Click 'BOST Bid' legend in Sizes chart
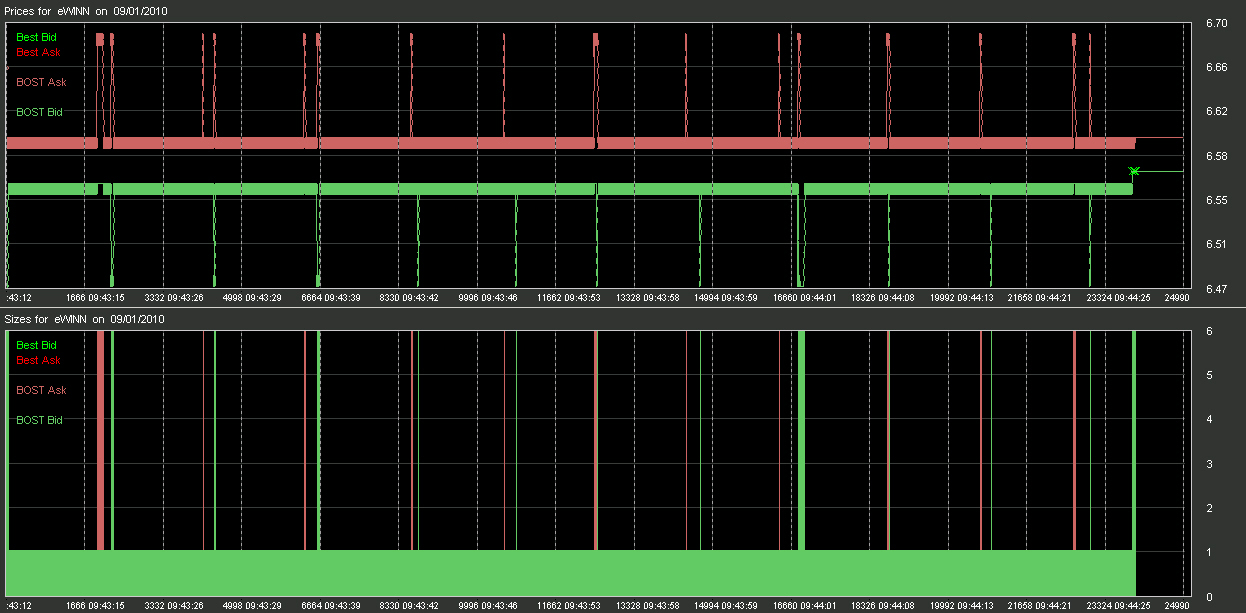This screenshot has height=613, width=1246. coord(39,420)
